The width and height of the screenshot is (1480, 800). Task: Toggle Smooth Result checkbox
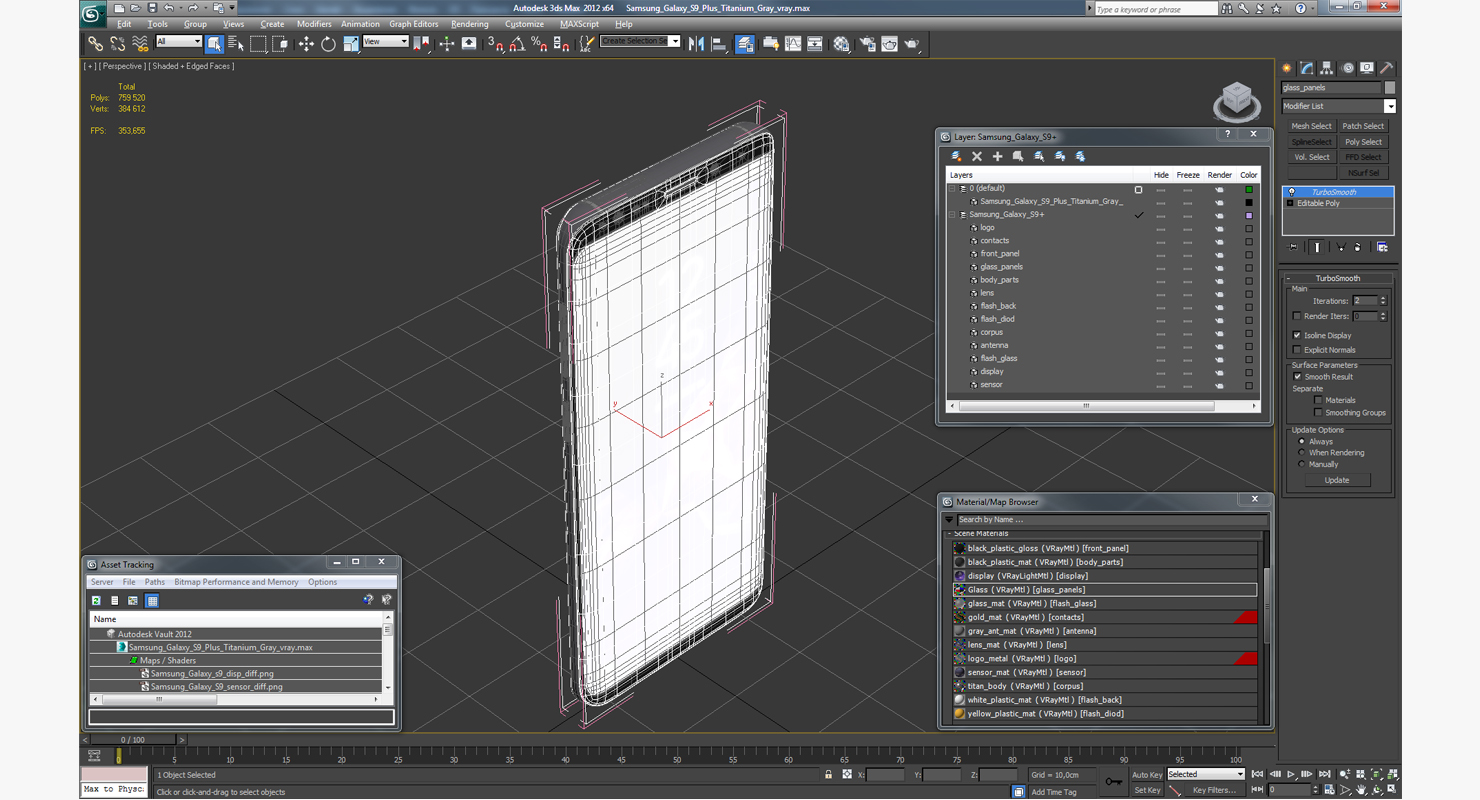[x=1298, y=377]
